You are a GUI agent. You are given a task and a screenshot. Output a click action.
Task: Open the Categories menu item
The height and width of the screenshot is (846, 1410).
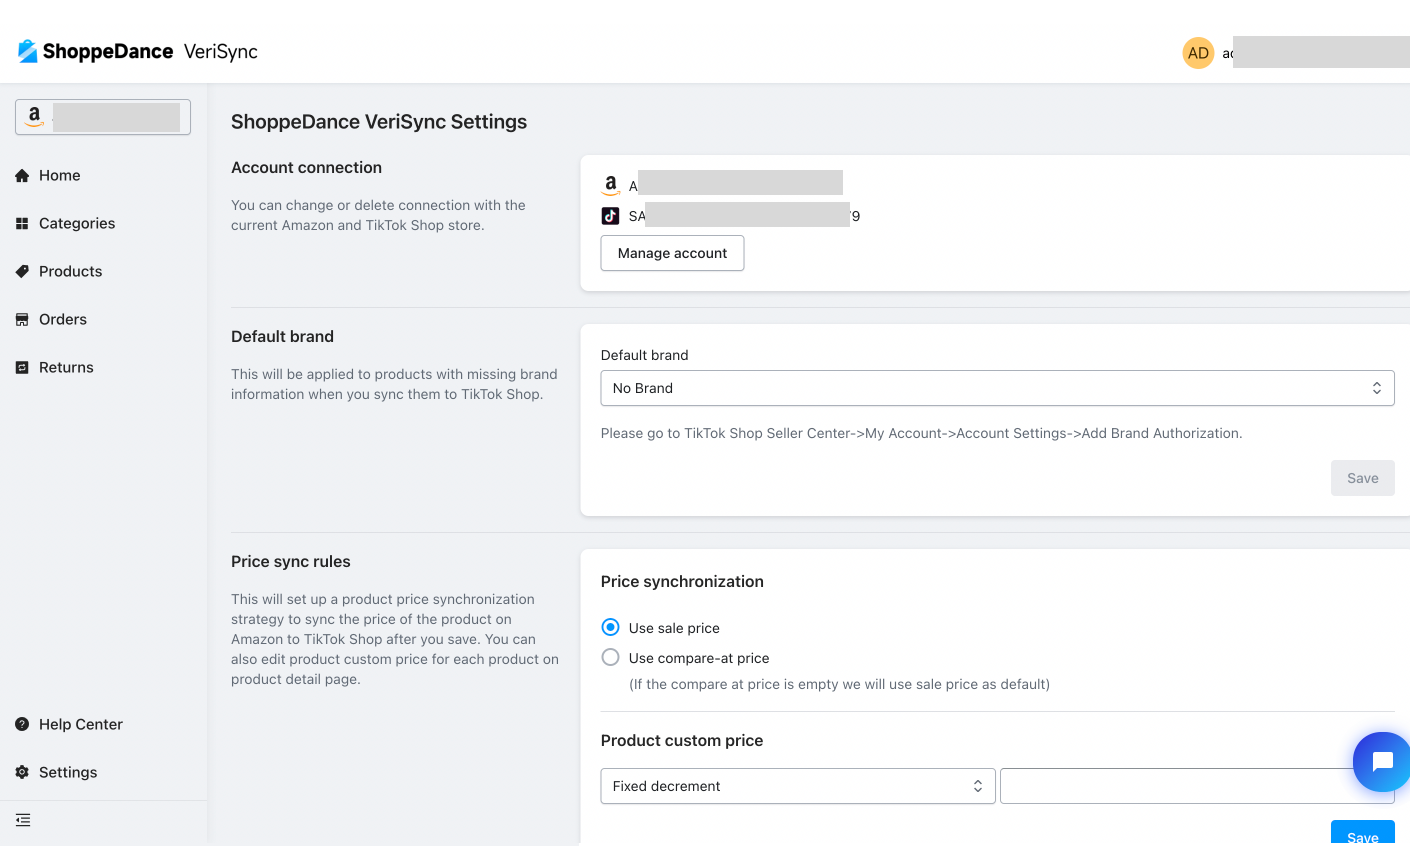(77, 223)
